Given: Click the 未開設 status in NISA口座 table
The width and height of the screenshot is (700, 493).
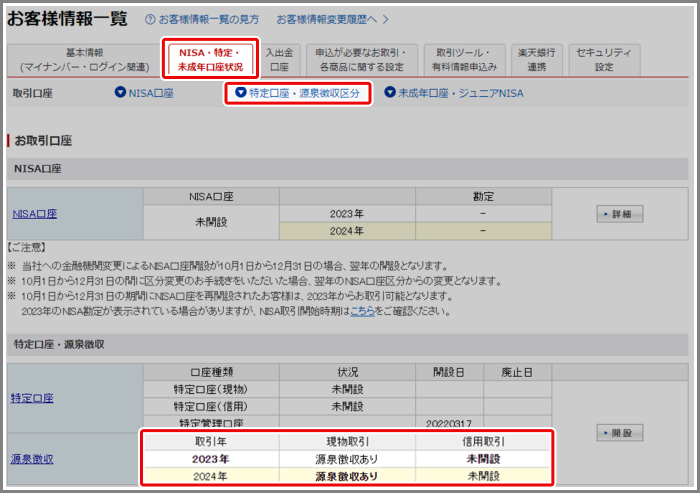Looking at the screenshot, I should (211, 222).
